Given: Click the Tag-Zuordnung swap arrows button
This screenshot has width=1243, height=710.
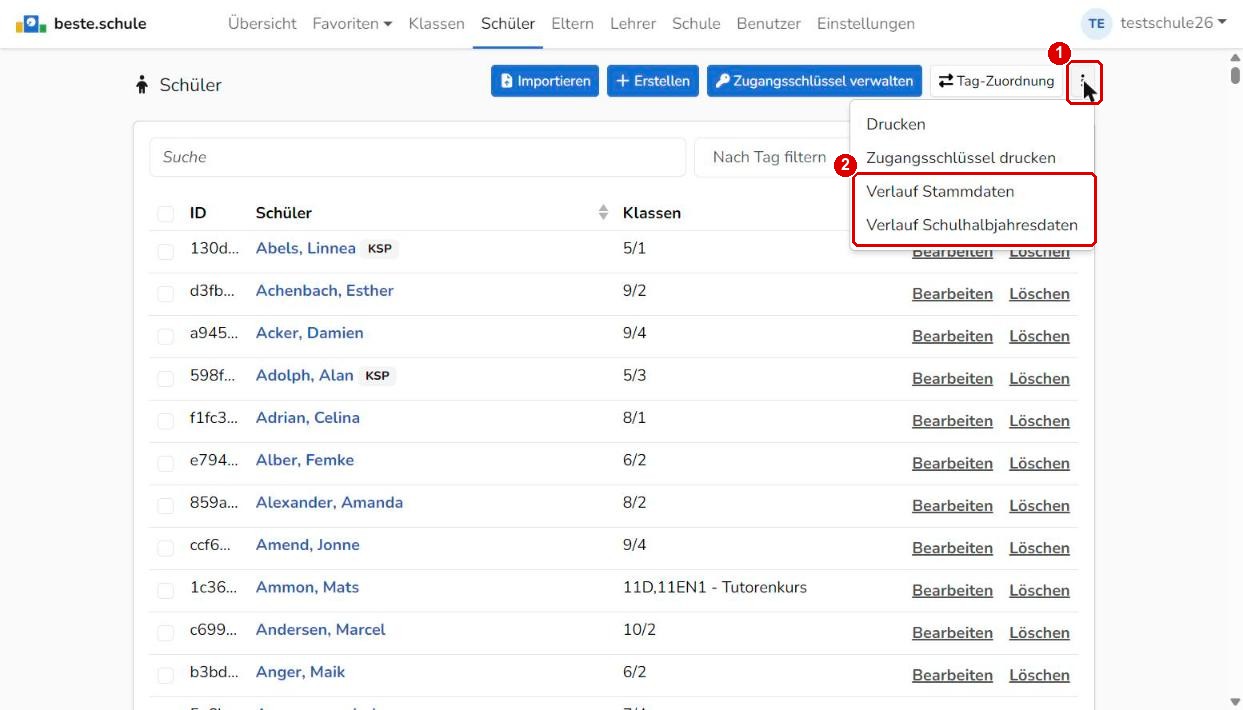Looking at the screenshot, I should (x=996, y=81).
